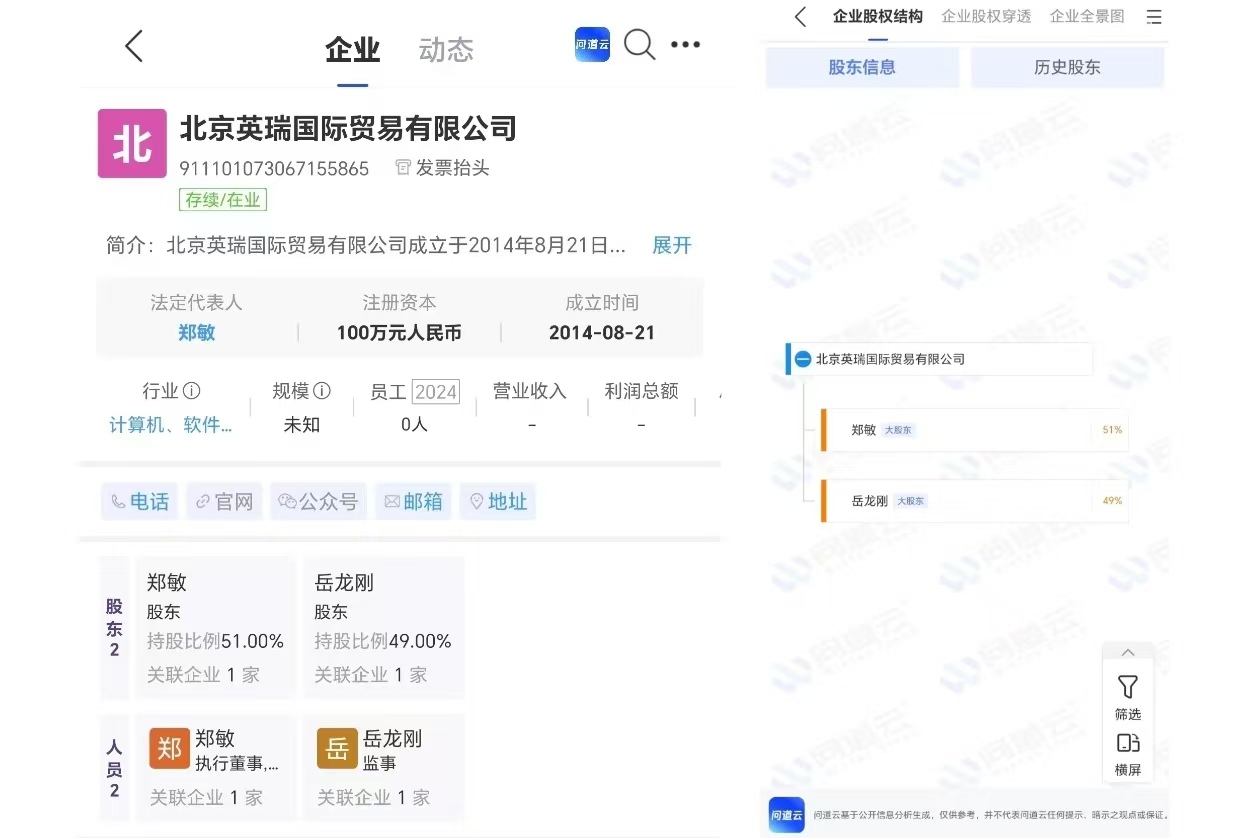
Task: Tap the 问道云 blue logo icon
Action: 592,45
